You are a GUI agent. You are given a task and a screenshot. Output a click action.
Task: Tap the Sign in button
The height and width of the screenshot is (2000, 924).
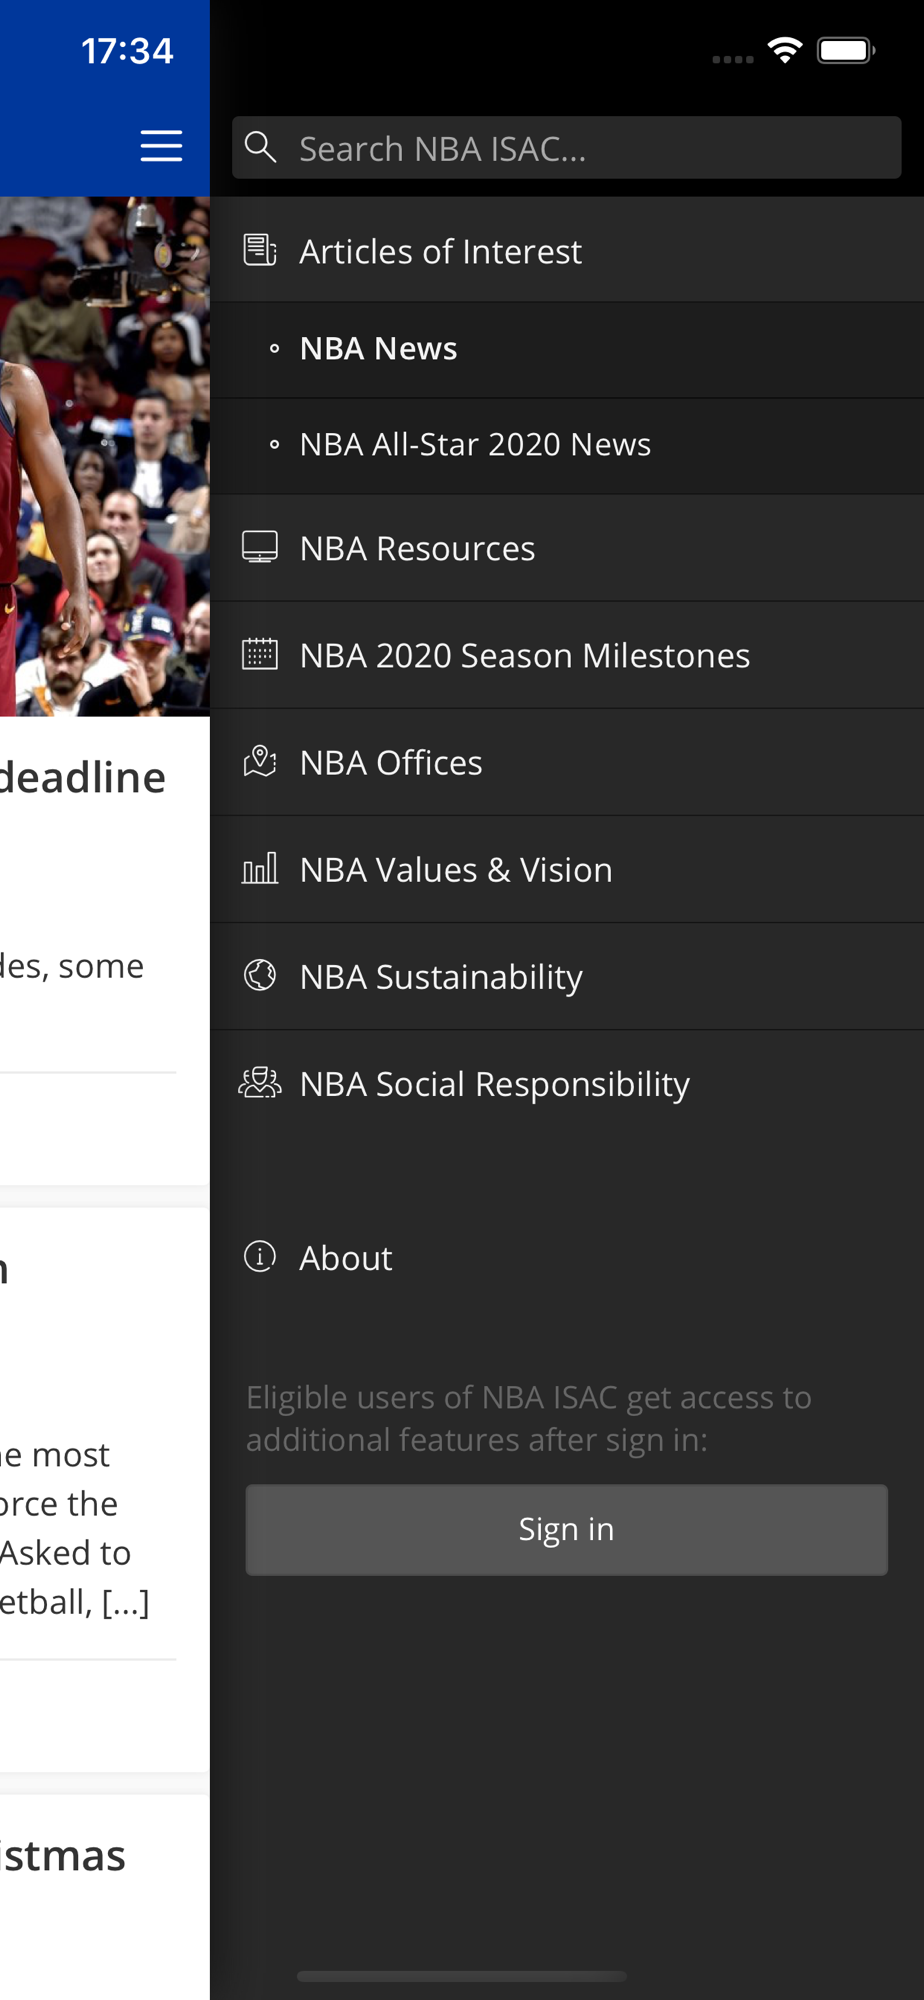pyautogui.click(x=567, y=1529)
